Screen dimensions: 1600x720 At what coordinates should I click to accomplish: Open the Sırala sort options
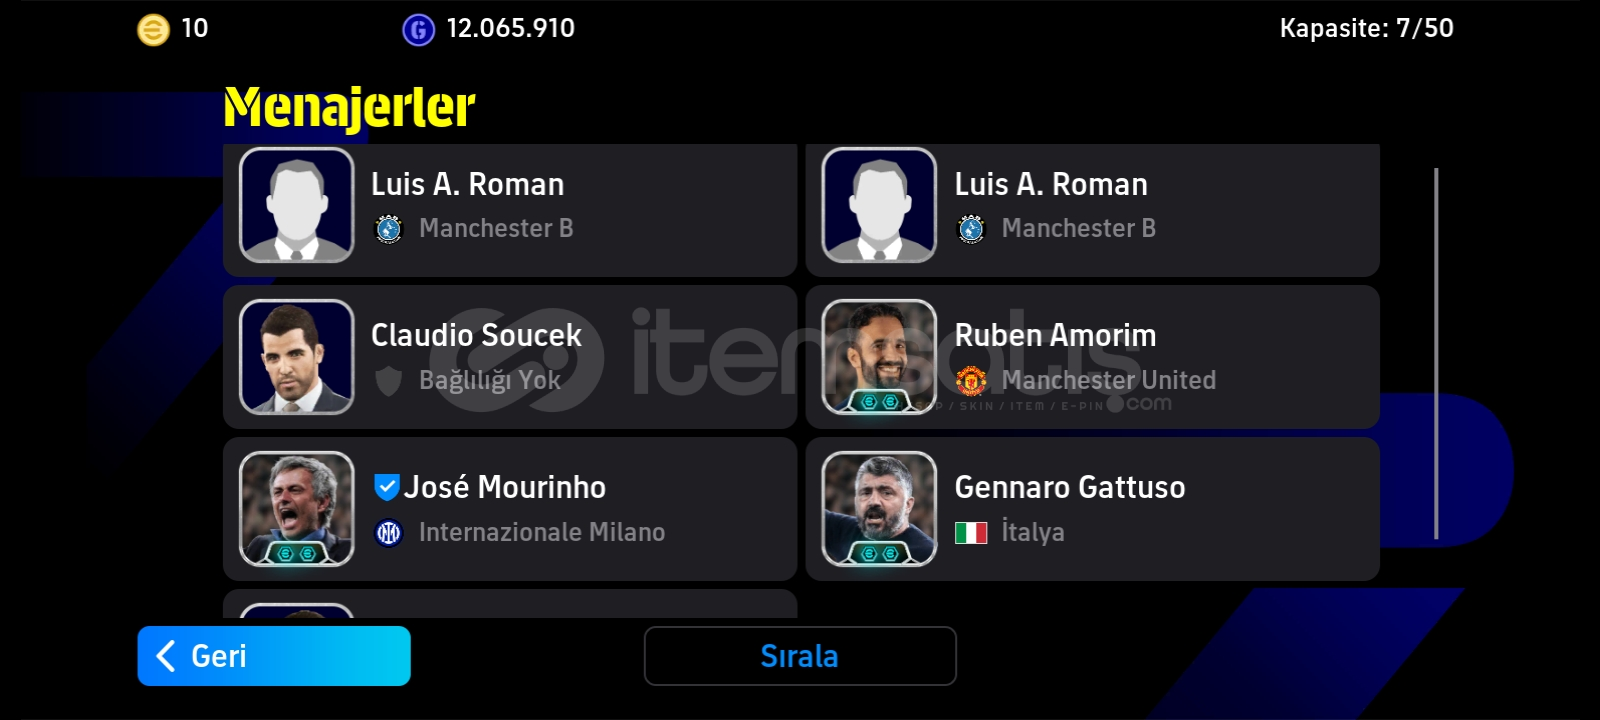(800, 656)
